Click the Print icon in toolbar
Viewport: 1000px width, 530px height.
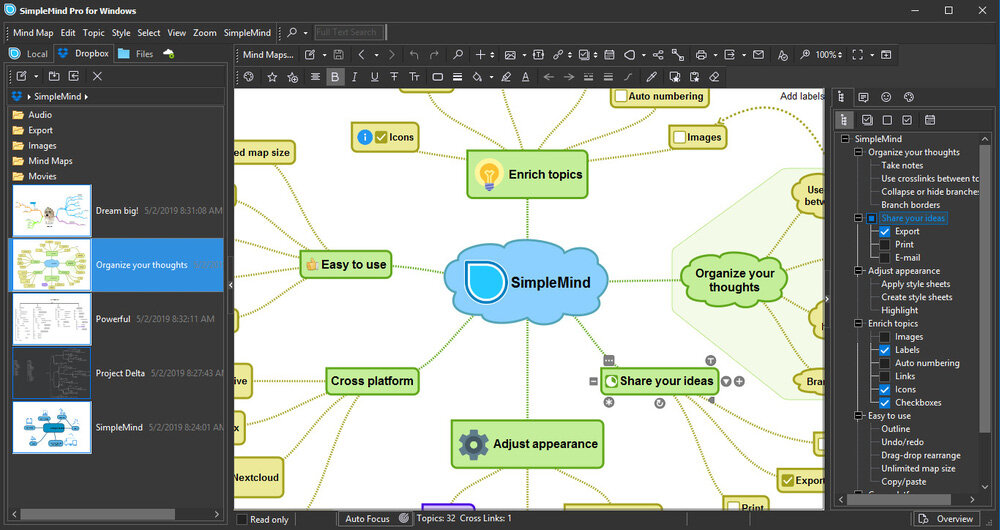tap(701, 55)
